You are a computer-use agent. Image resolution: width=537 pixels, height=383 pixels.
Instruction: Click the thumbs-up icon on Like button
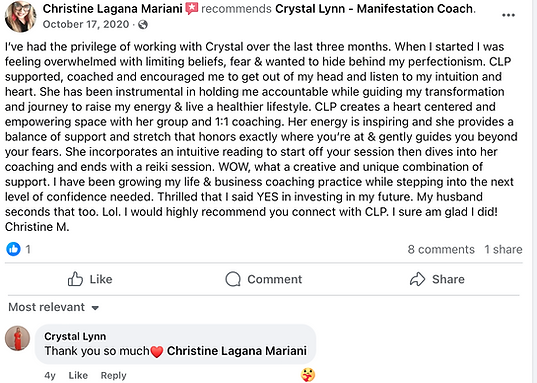tap(75, 279)
